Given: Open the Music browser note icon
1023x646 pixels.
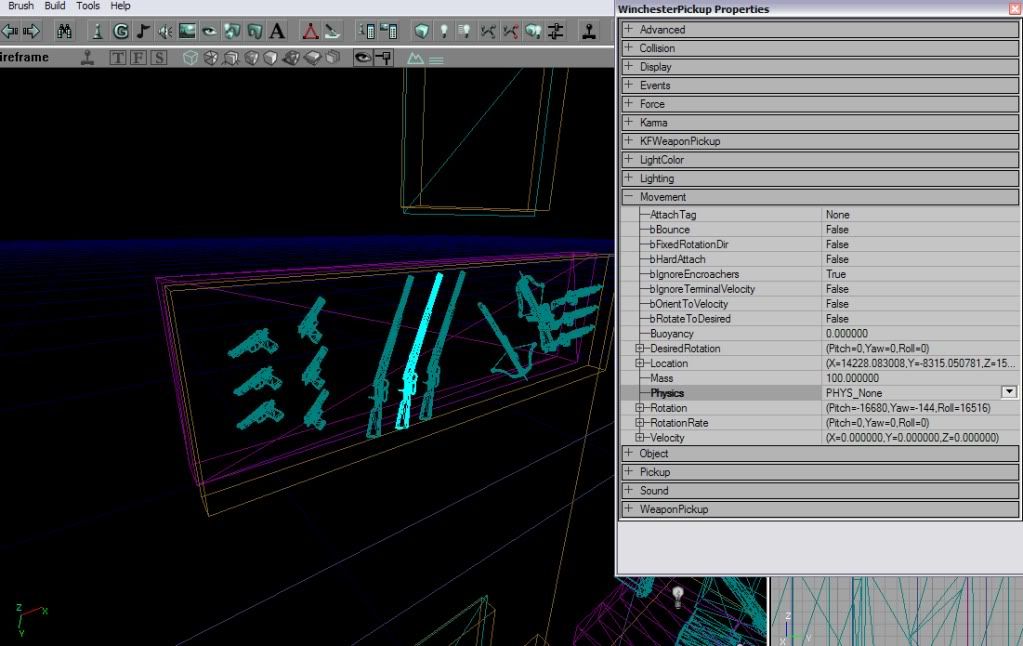Looking at the screenshot, I should pos(143,31).
